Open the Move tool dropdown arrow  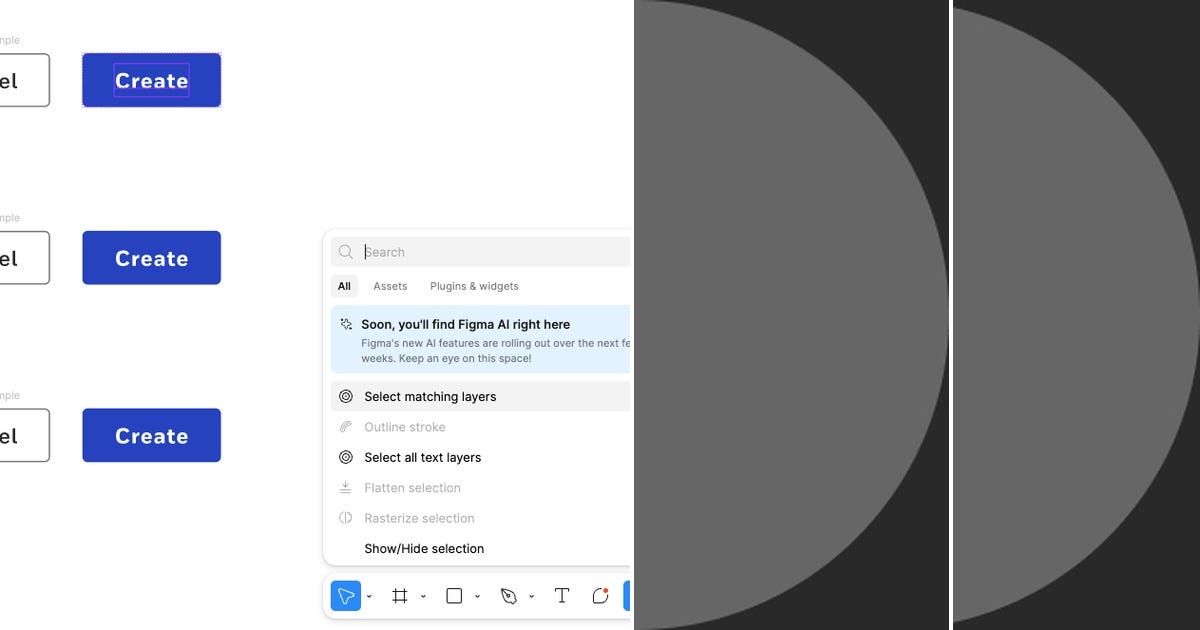coord(369,595)
